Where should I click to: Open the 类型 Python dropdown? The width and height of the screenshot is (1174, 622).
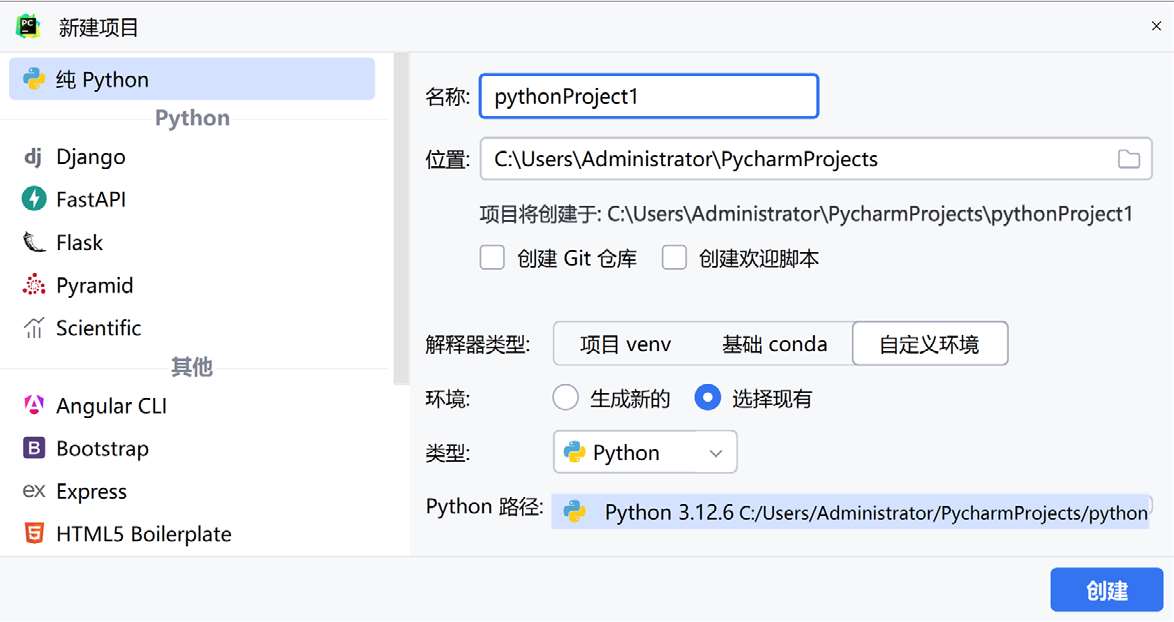(645, 452)
